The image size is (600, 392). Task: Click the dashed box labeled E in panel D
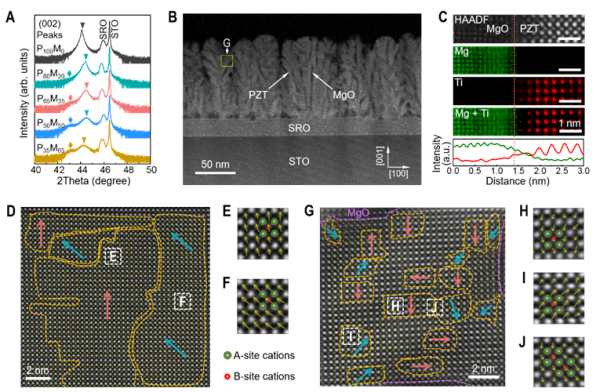113,256
